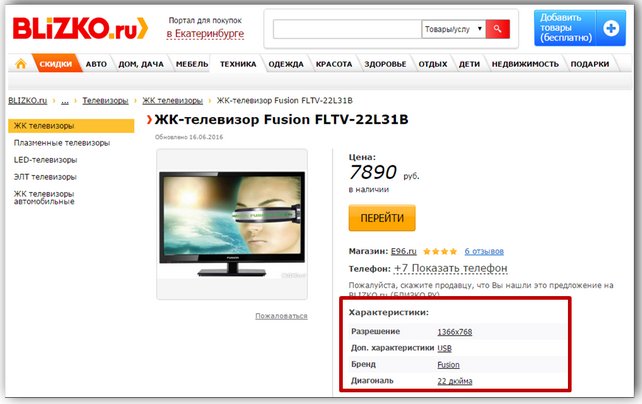This screenshot has width=642, height=404.
Task: Click the BLIZKO.ru logo
Action: tap(80, 28)
